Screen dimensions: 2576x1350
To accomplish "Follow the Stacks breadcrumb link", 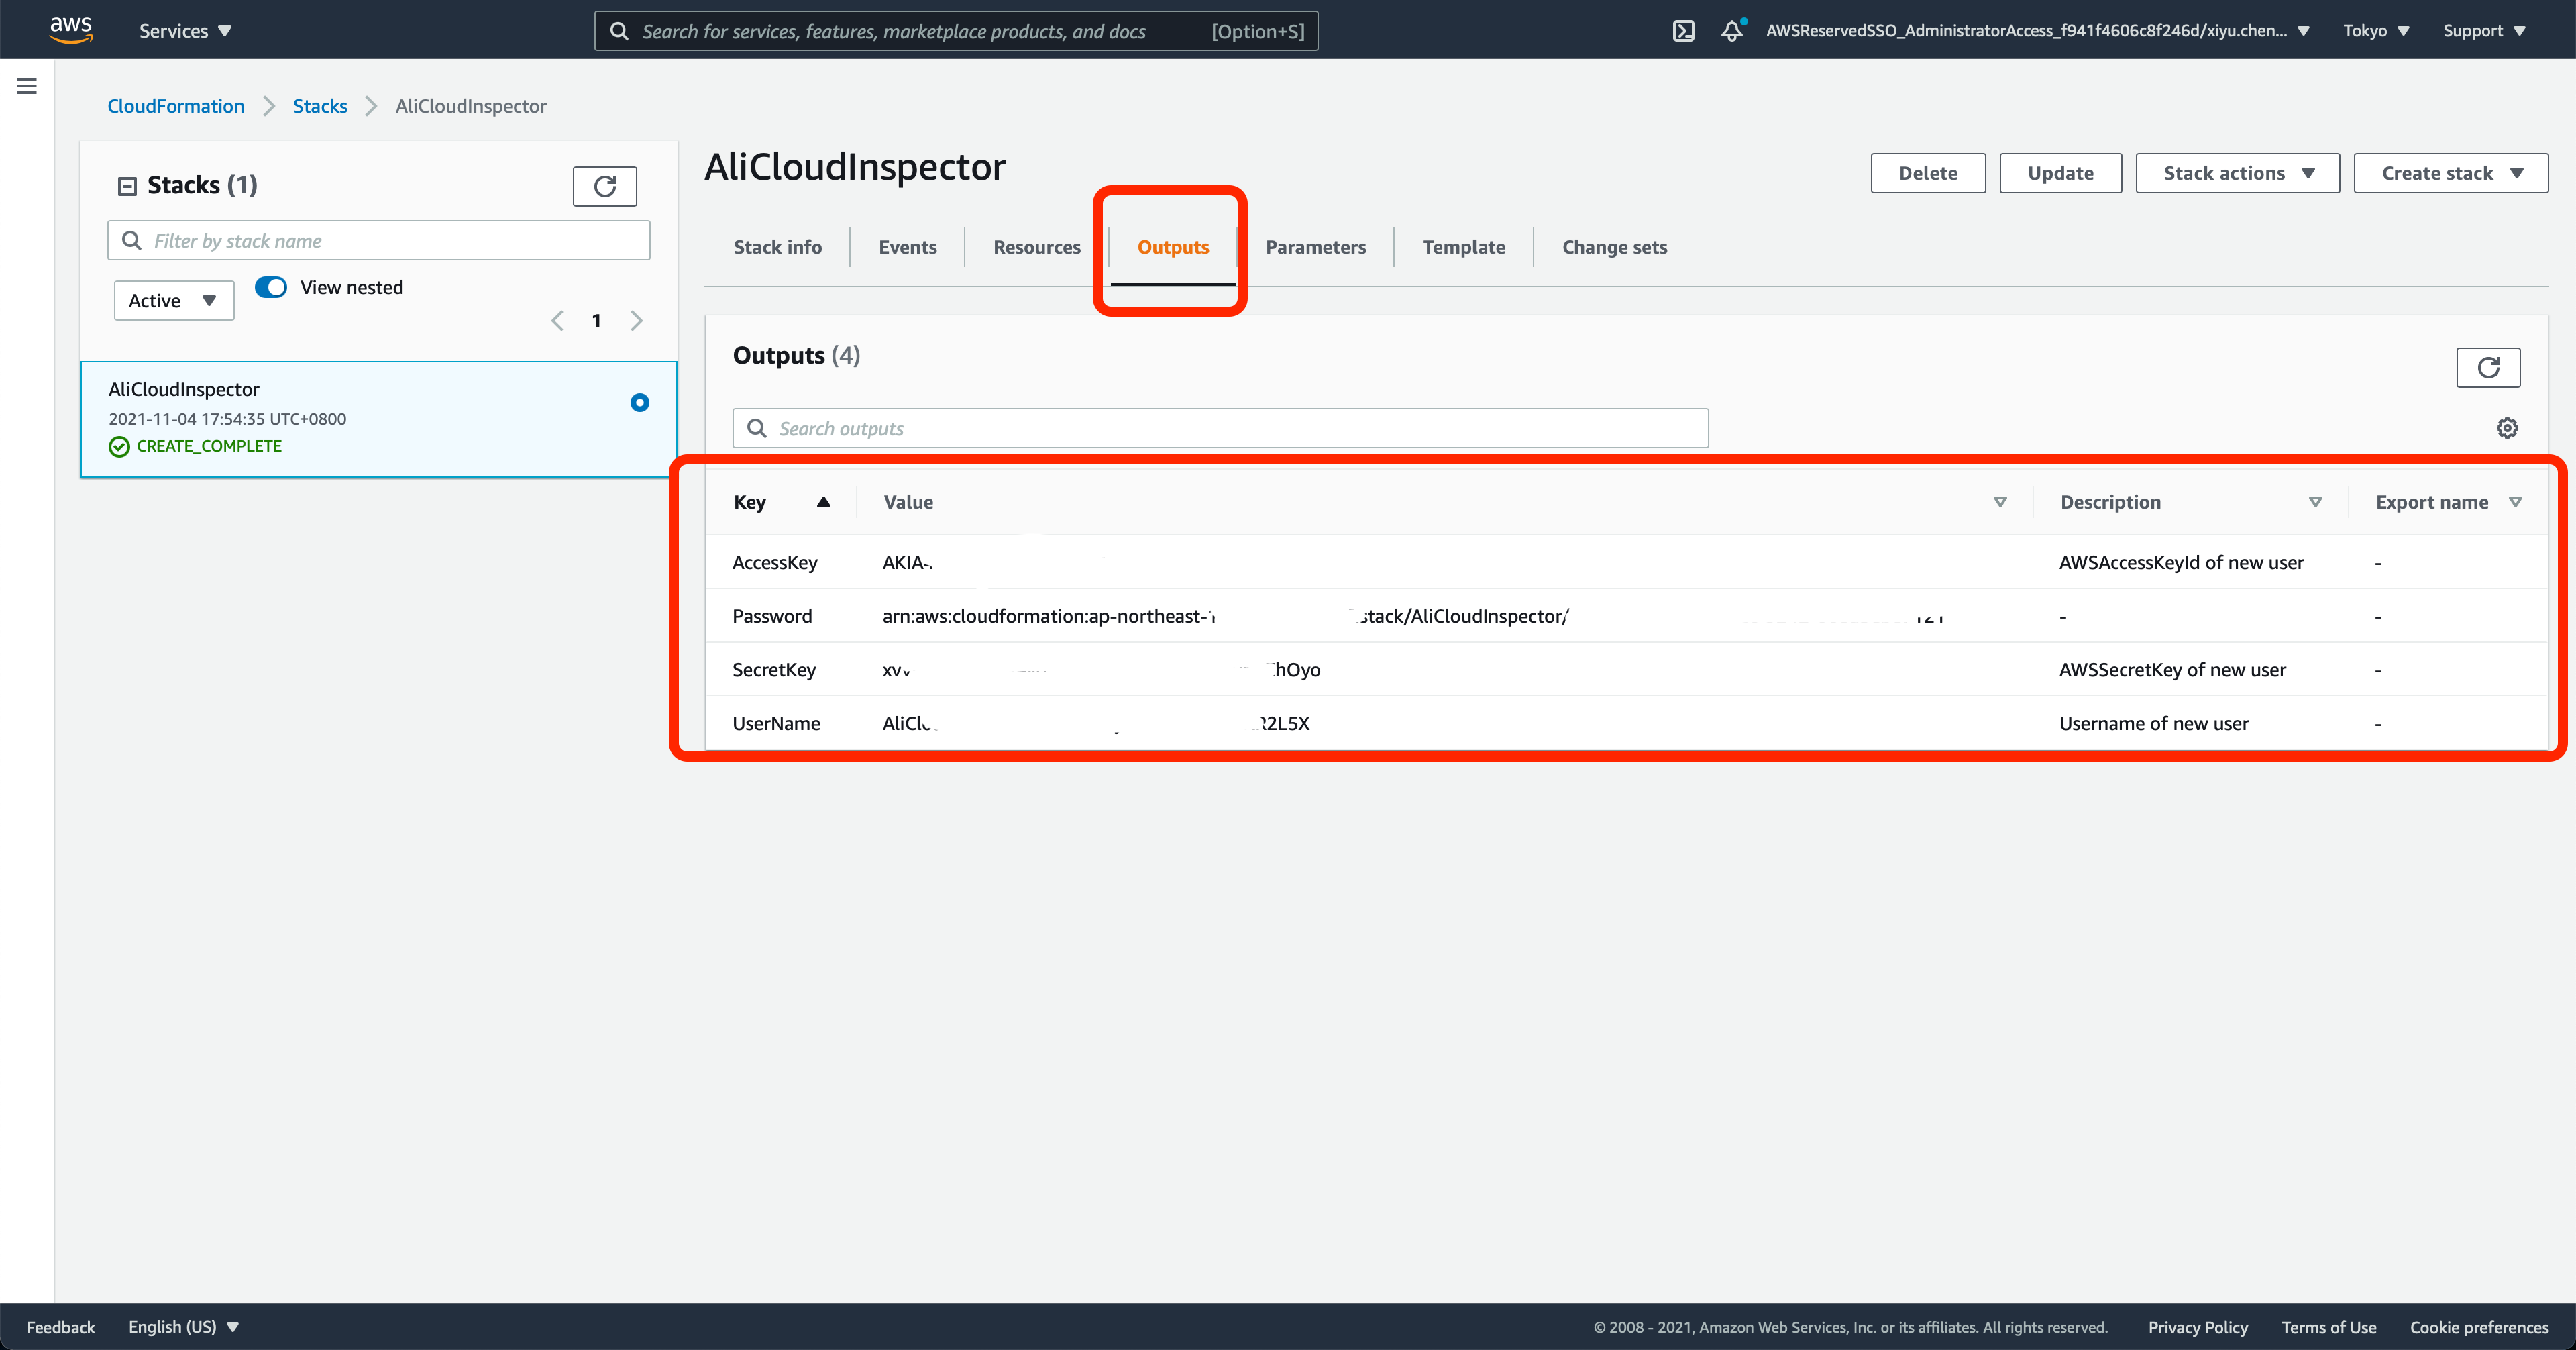I will point(320,106).
